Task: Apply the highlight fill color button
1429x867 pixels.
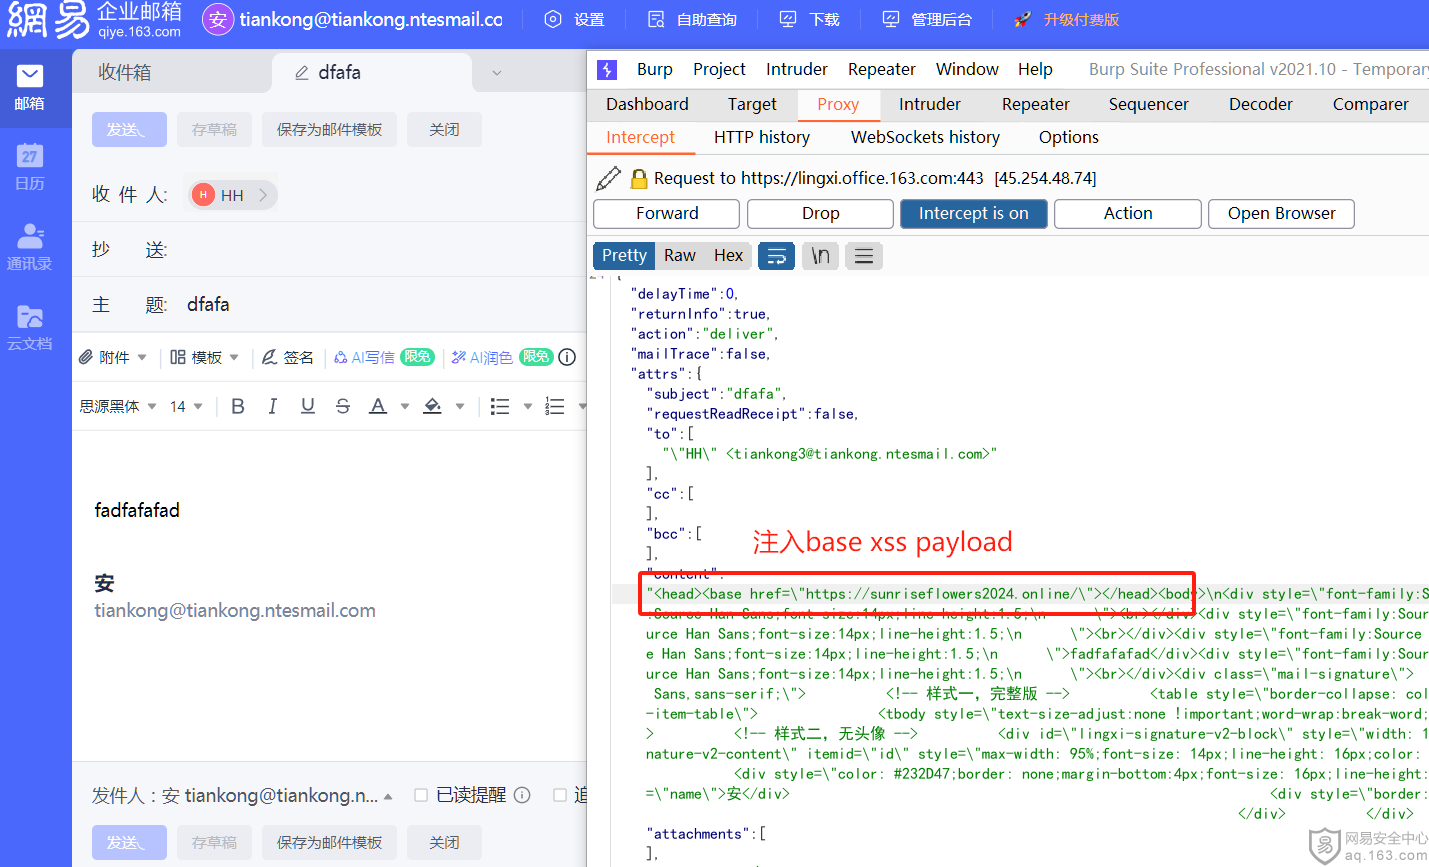Action: coord(433,405)
